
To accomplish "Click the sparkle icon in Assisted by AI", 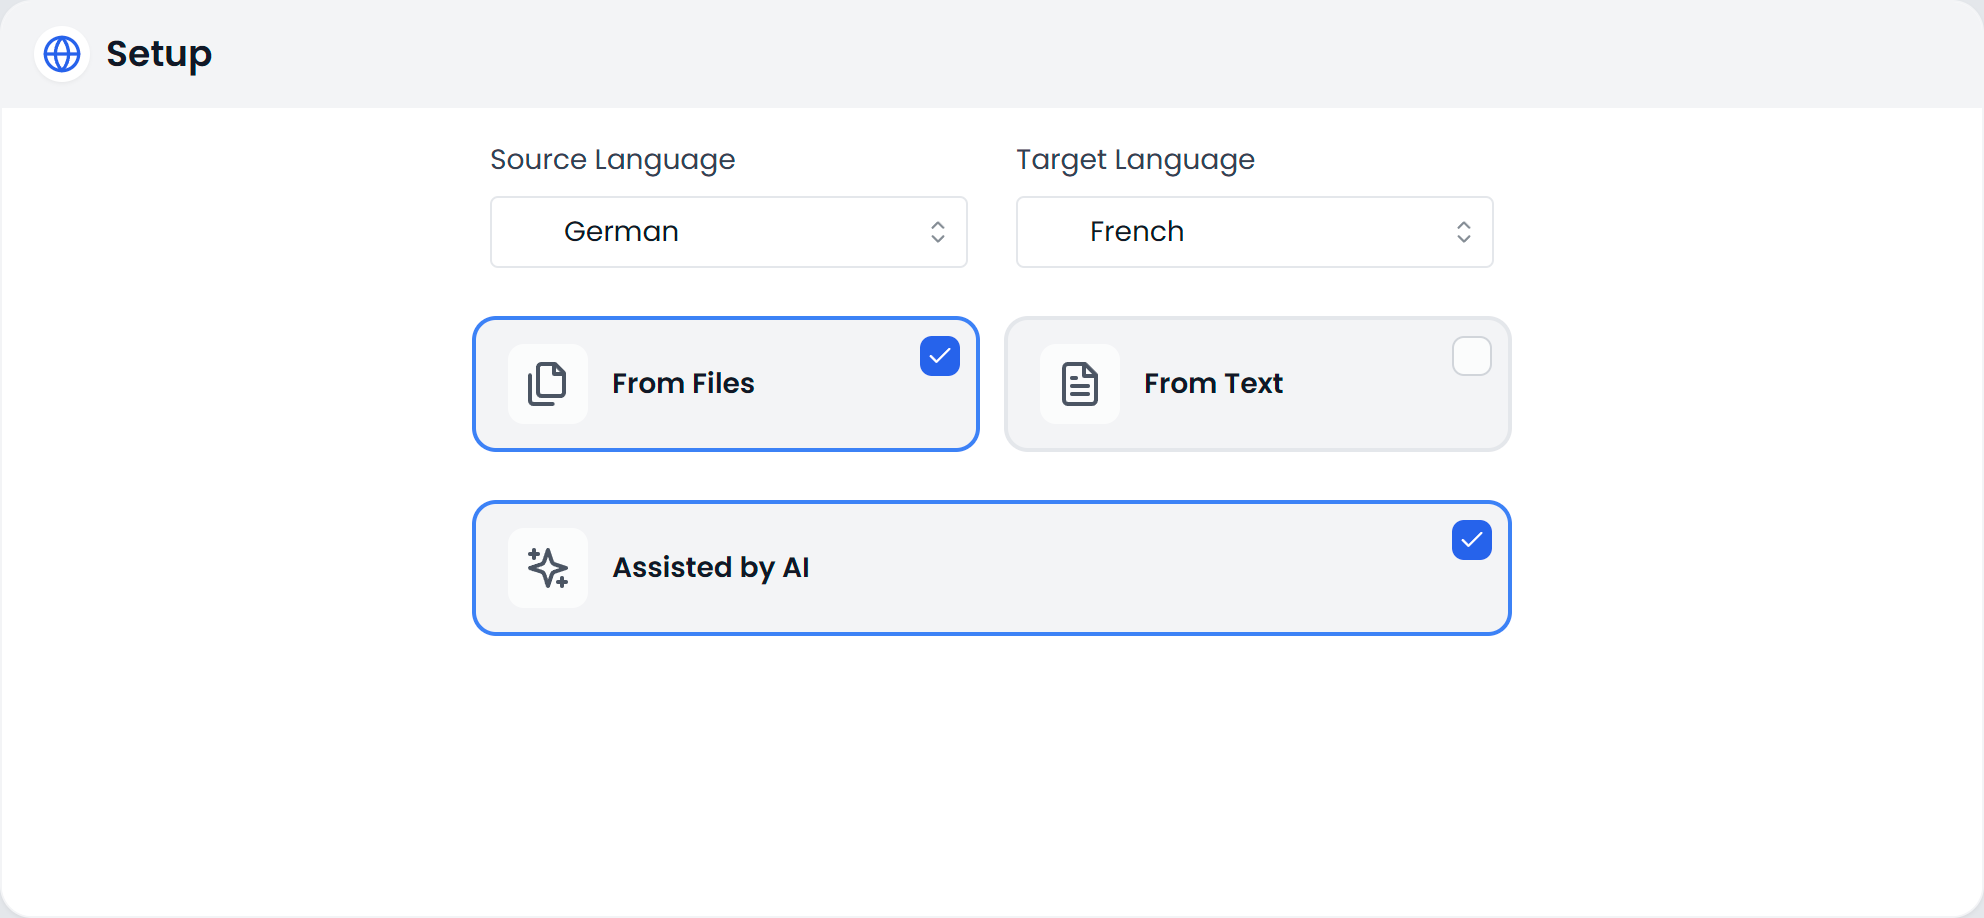I will point(547,567).
